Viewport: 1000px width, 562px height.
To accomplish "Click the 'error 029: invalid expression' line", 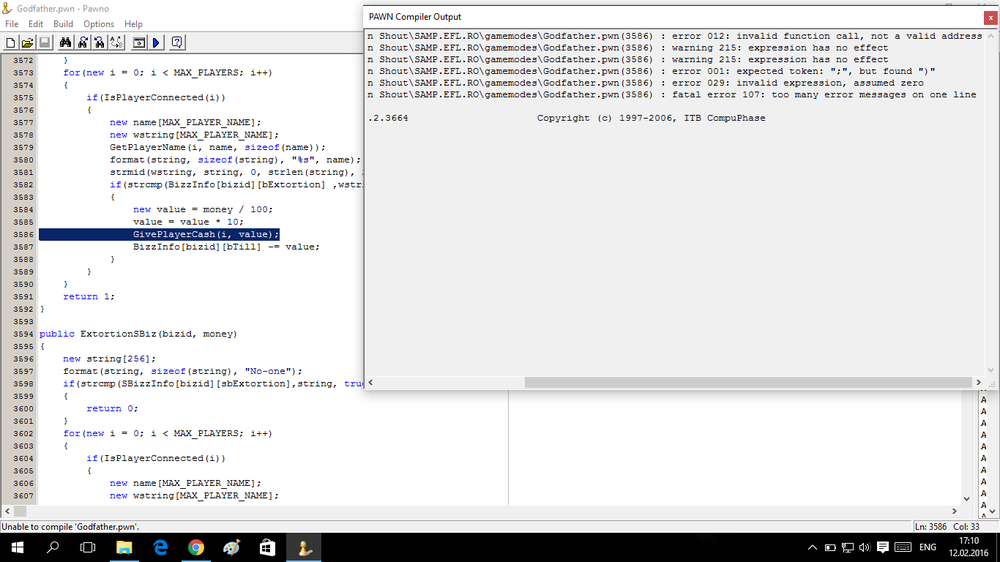I will point(645,83).
